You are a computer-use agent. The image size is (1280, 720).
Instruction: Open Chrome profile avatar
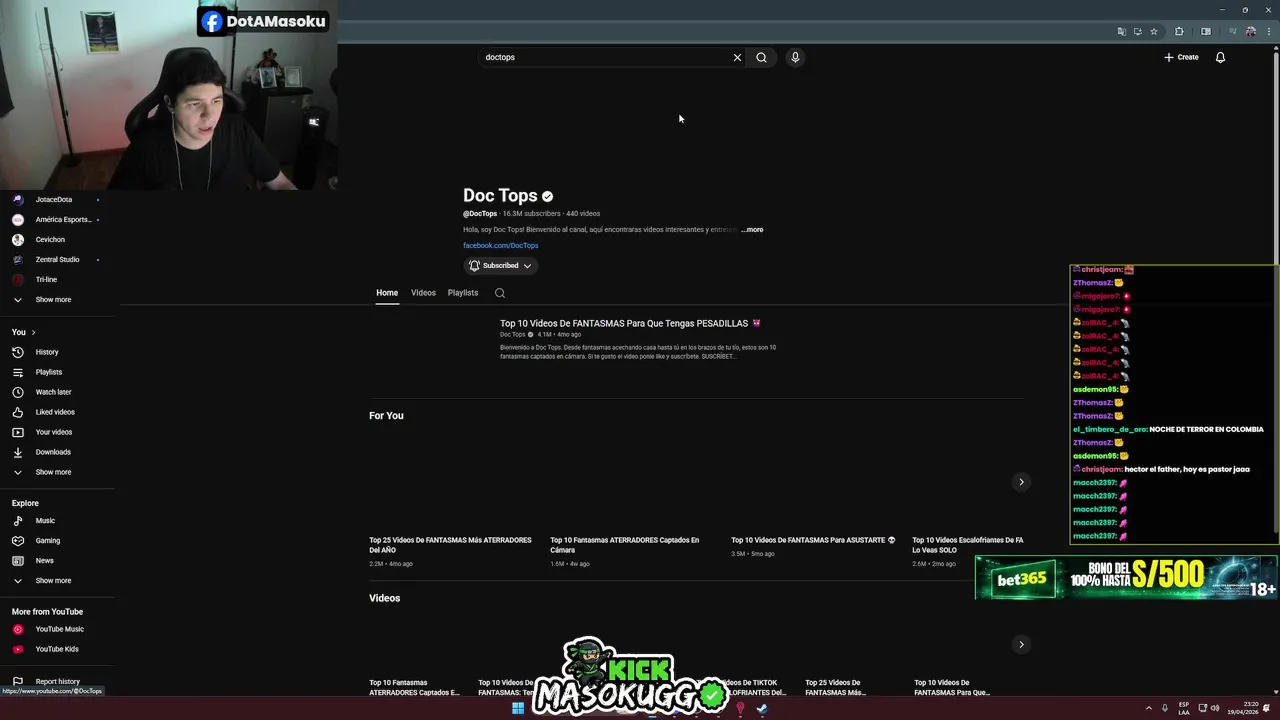coord(1250,31)
